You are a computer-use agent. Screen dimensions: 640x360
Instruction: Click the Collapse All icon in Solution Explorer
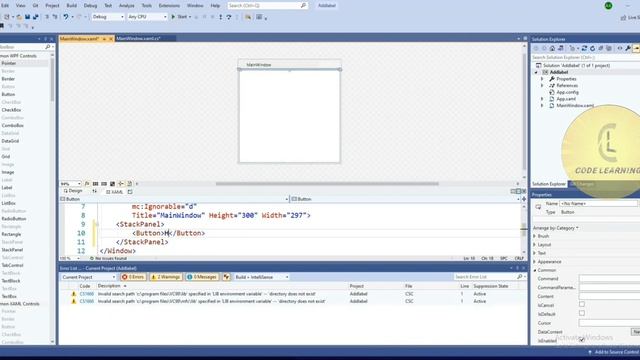(x=600, y=48)
